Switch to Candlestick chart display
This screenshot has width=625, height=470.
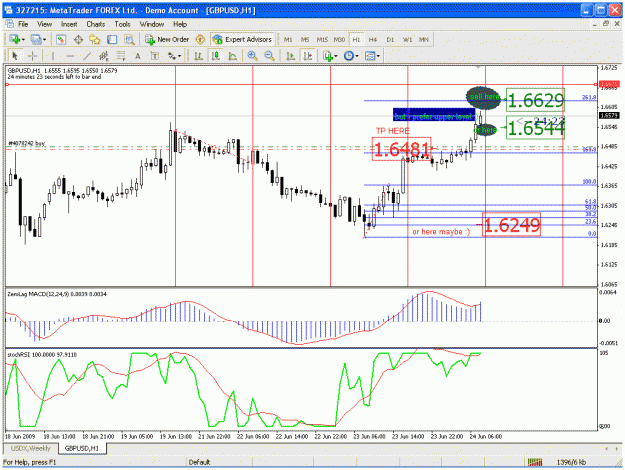[x=216, y=56]
